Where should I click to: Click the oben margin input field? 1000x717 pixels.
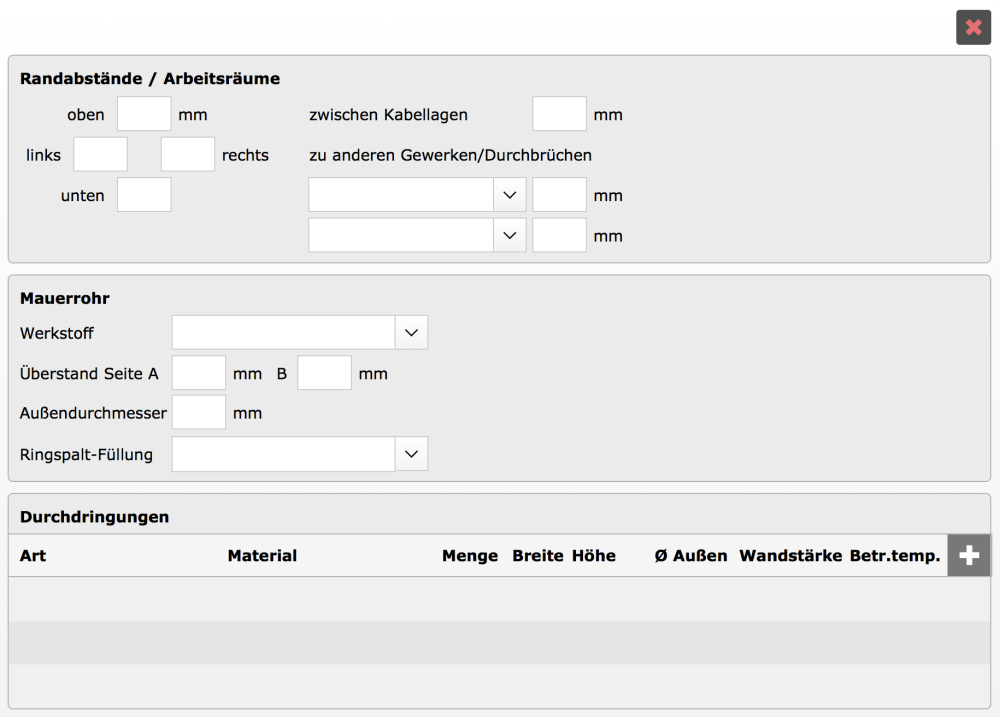click(144, 114)
